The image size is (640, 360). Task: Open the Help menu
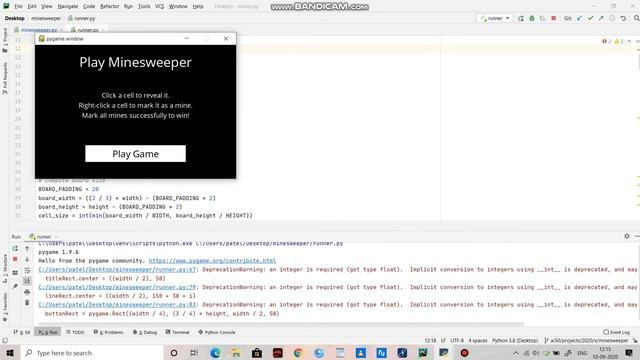click(198, 7)
